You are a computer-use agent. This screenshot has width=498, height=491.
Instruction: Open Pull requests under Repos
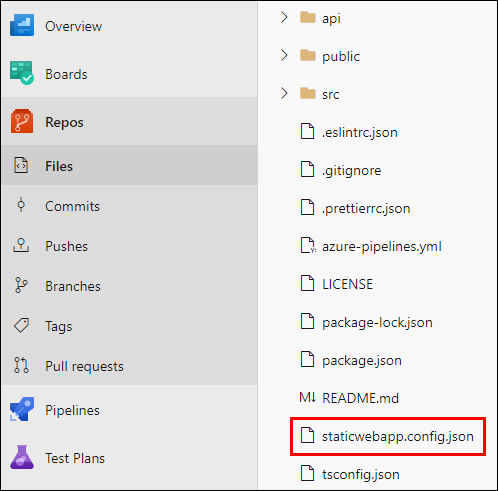(84, 367)
